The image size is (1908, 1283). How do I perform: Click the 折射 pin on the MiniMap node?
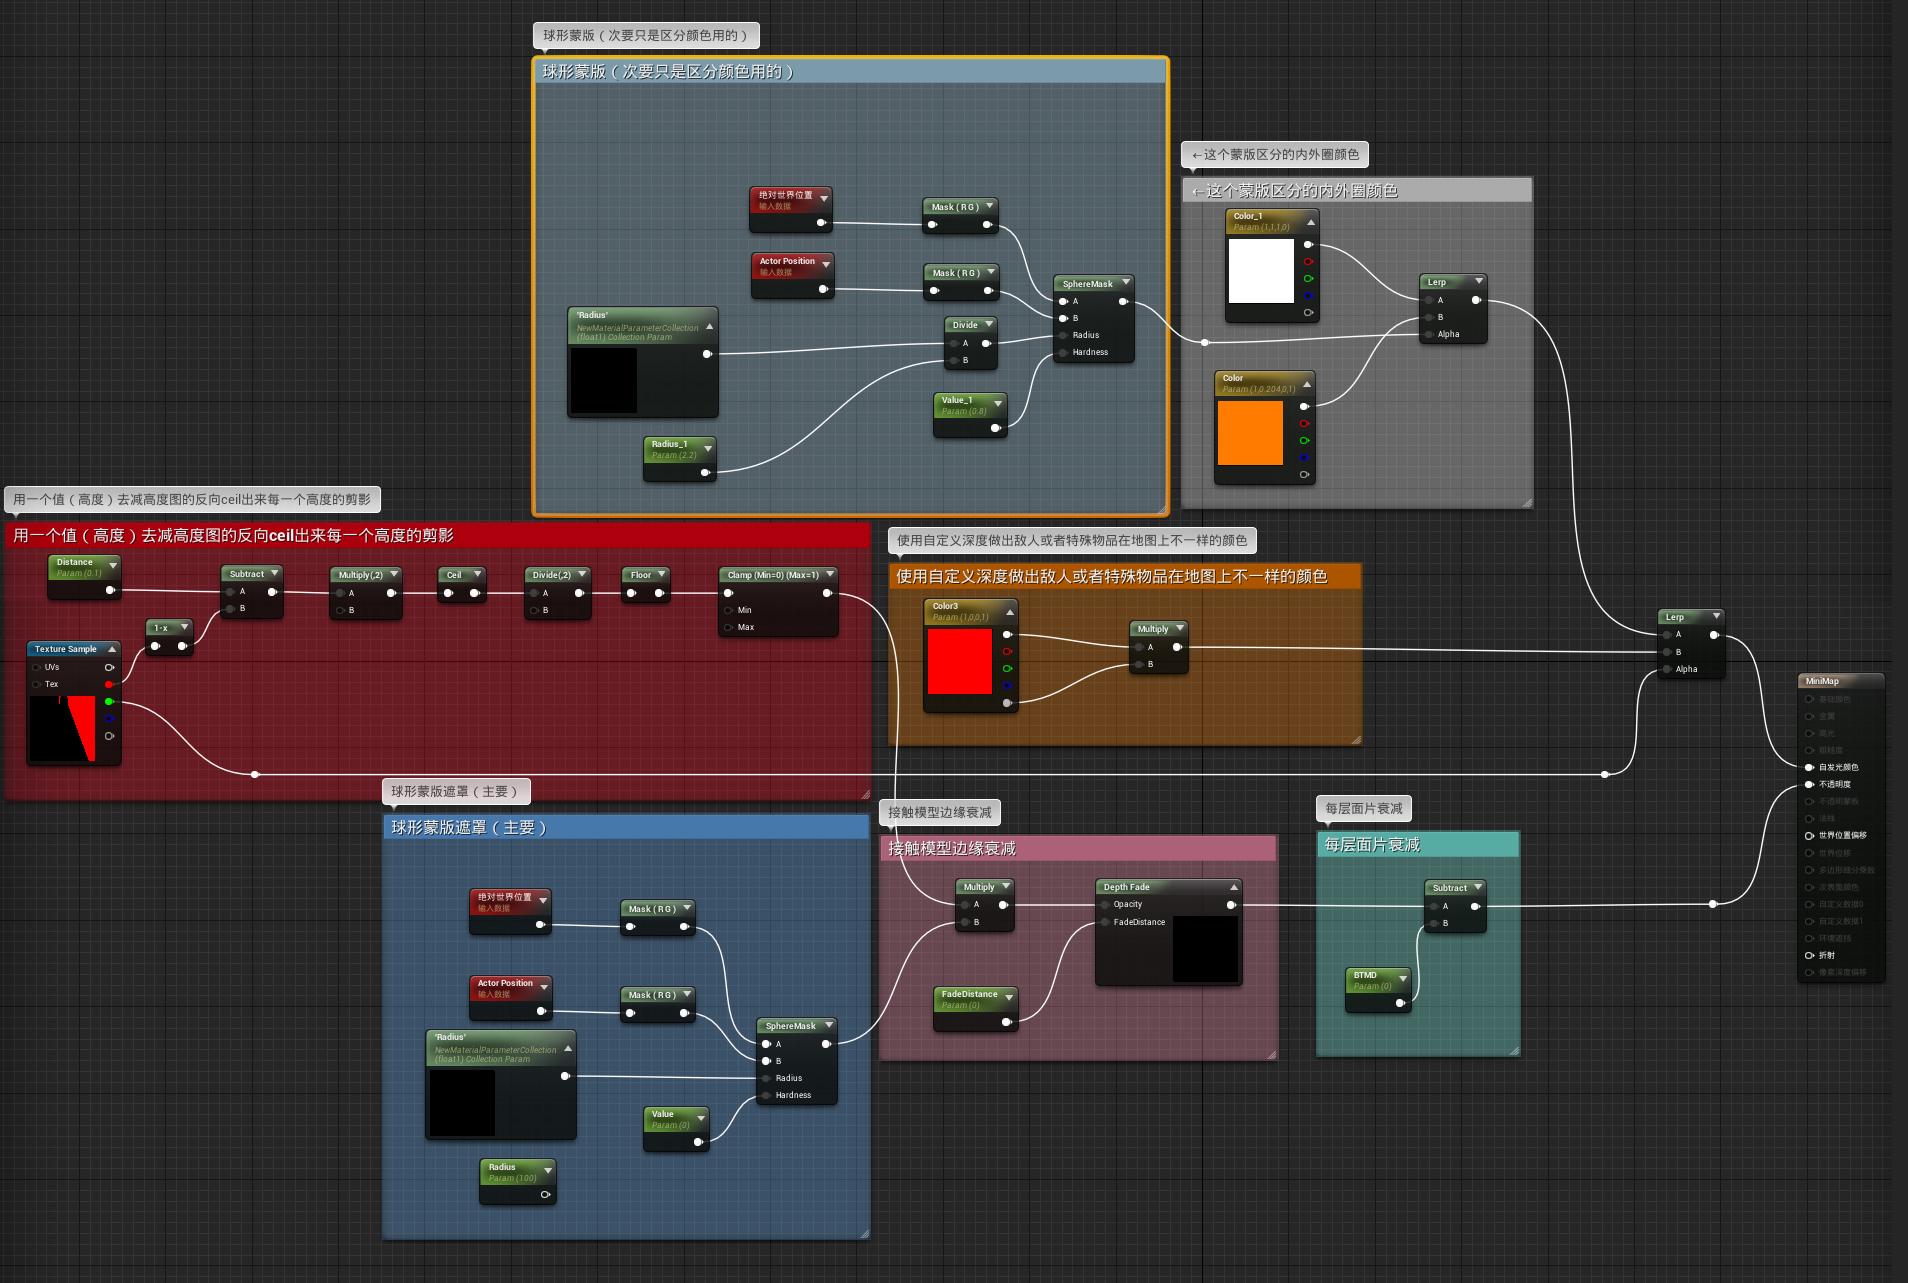(x=1809, y=955)
